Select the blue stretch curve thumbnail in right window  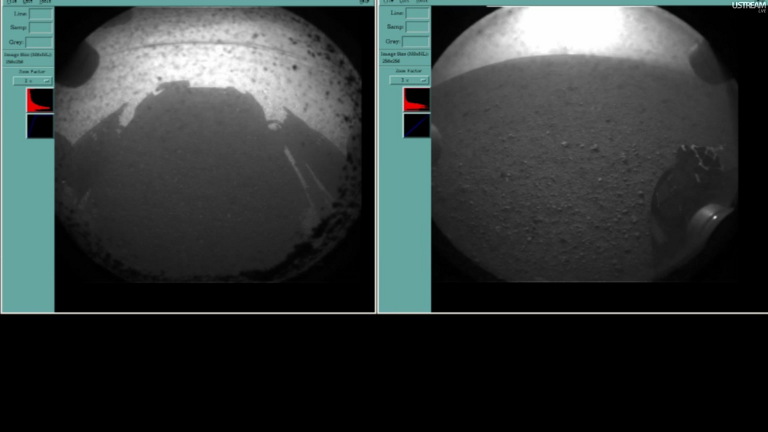[x=416, y=125]
